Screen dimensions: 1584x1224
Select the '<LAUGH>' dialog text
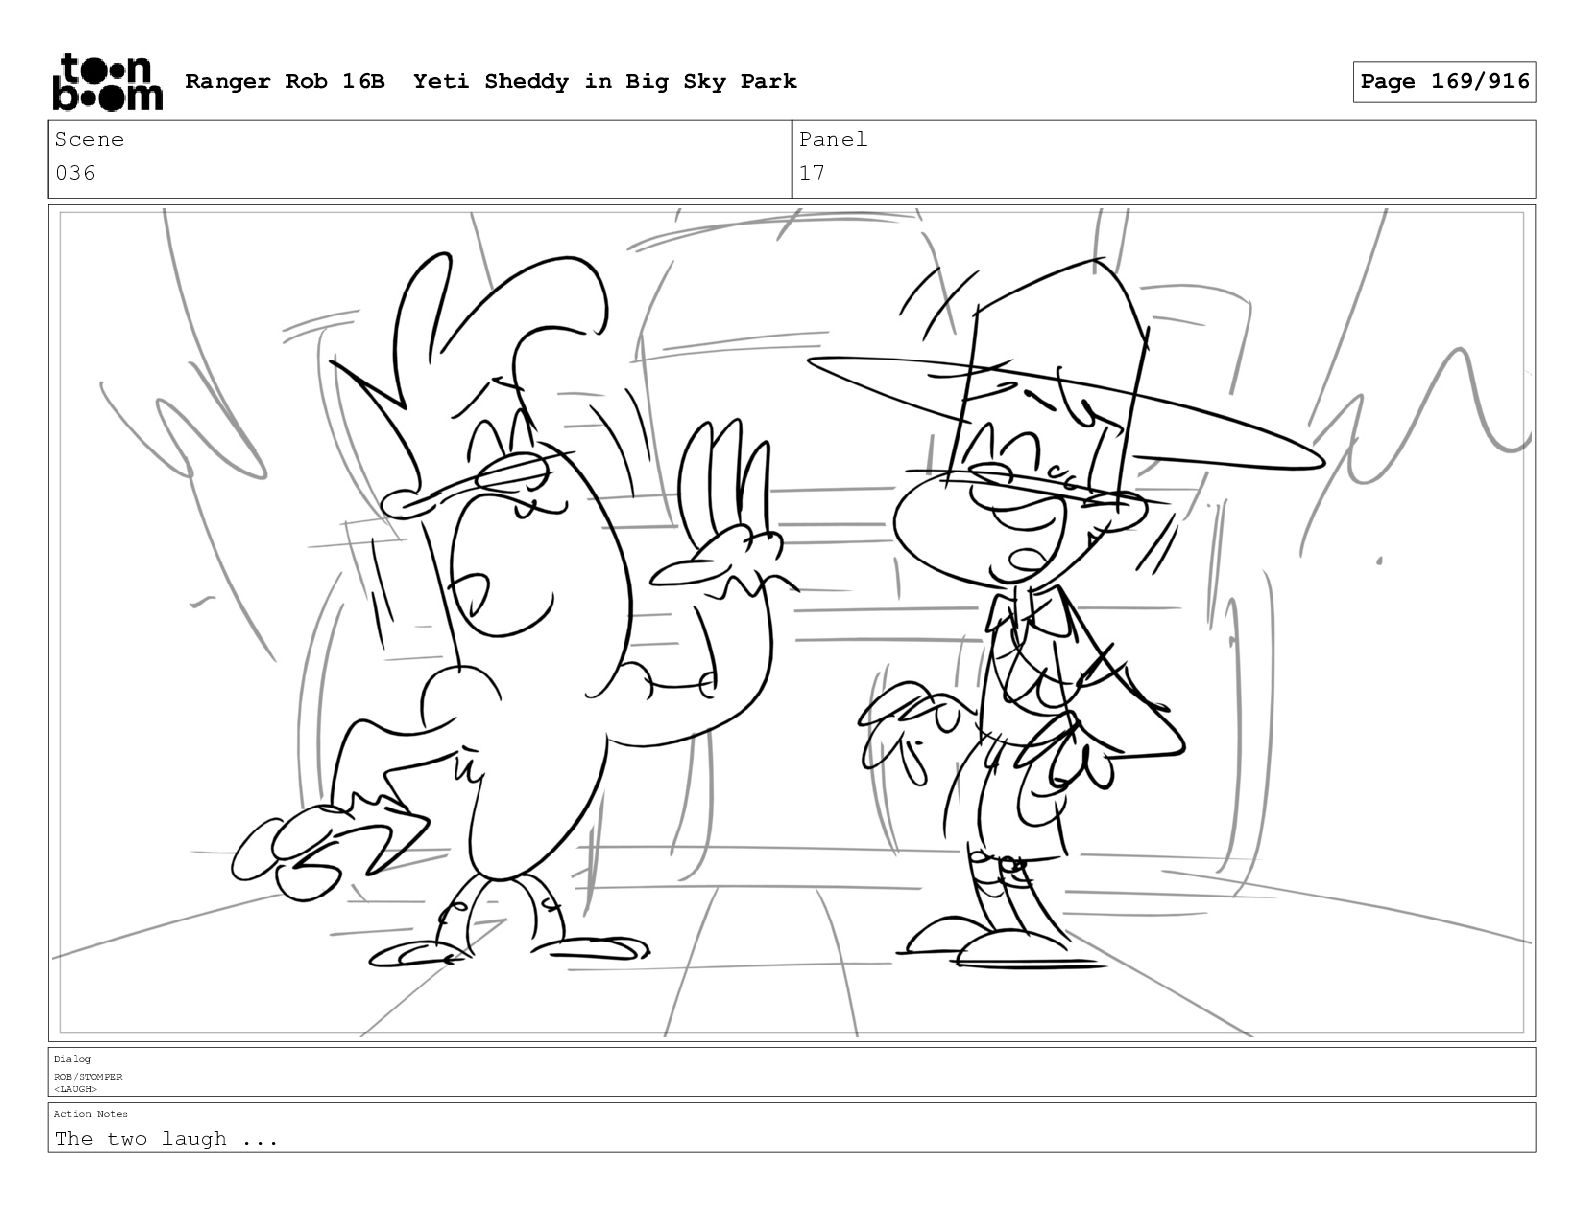pos(76,1089)
